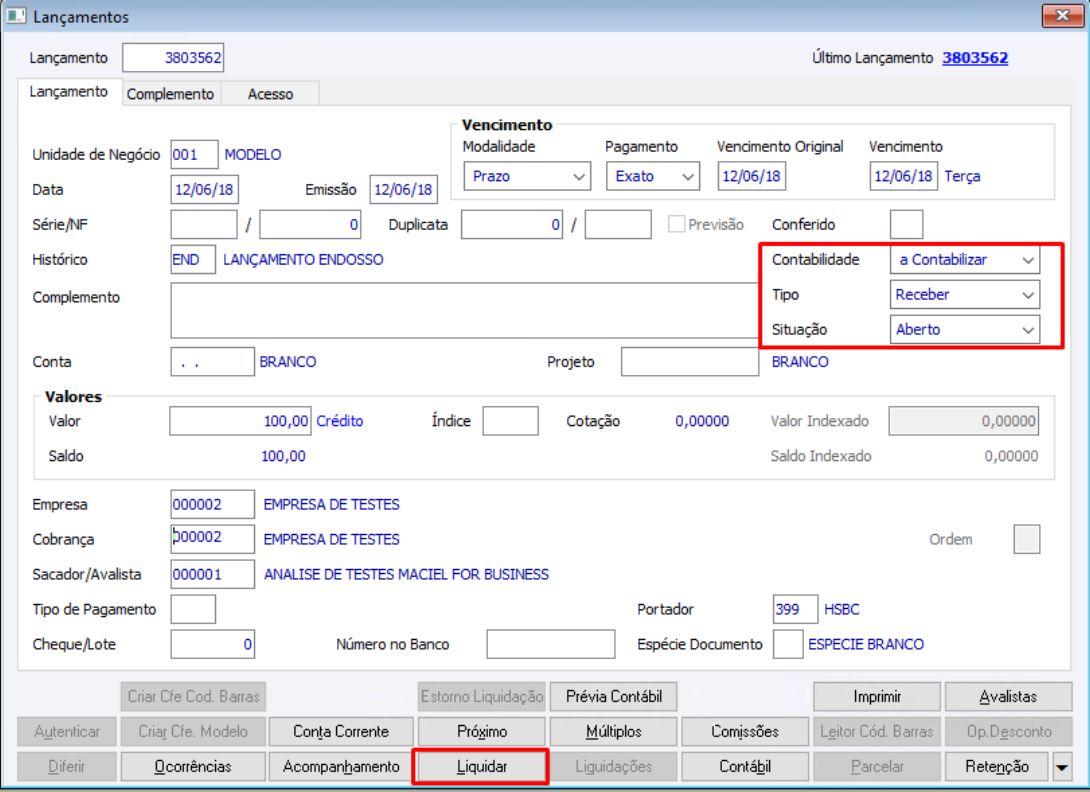The width and height of the screenshot is (1090, 792).
Task: Click the Contábil button
Action: pyautogui.click(x=745, y=766)
